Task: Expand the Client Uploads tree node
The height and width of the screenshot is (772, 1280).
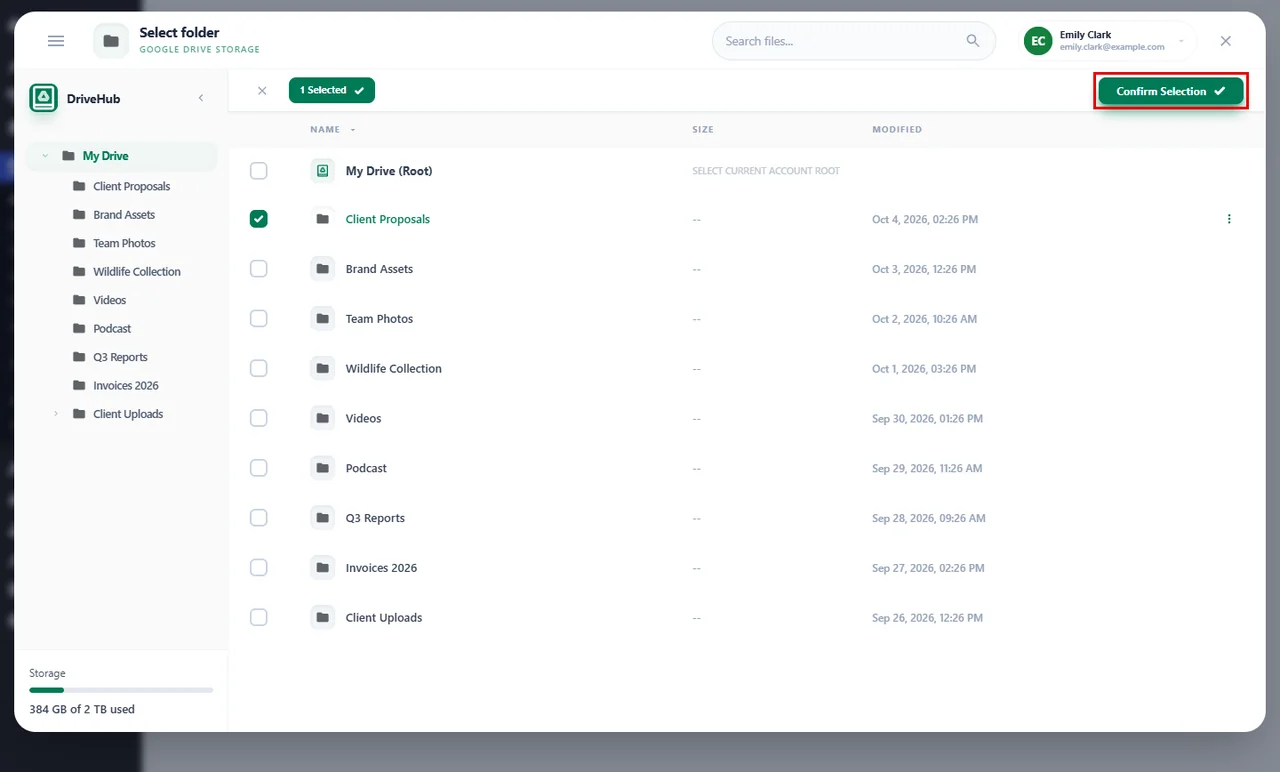Action: click(x=56, y=414)
